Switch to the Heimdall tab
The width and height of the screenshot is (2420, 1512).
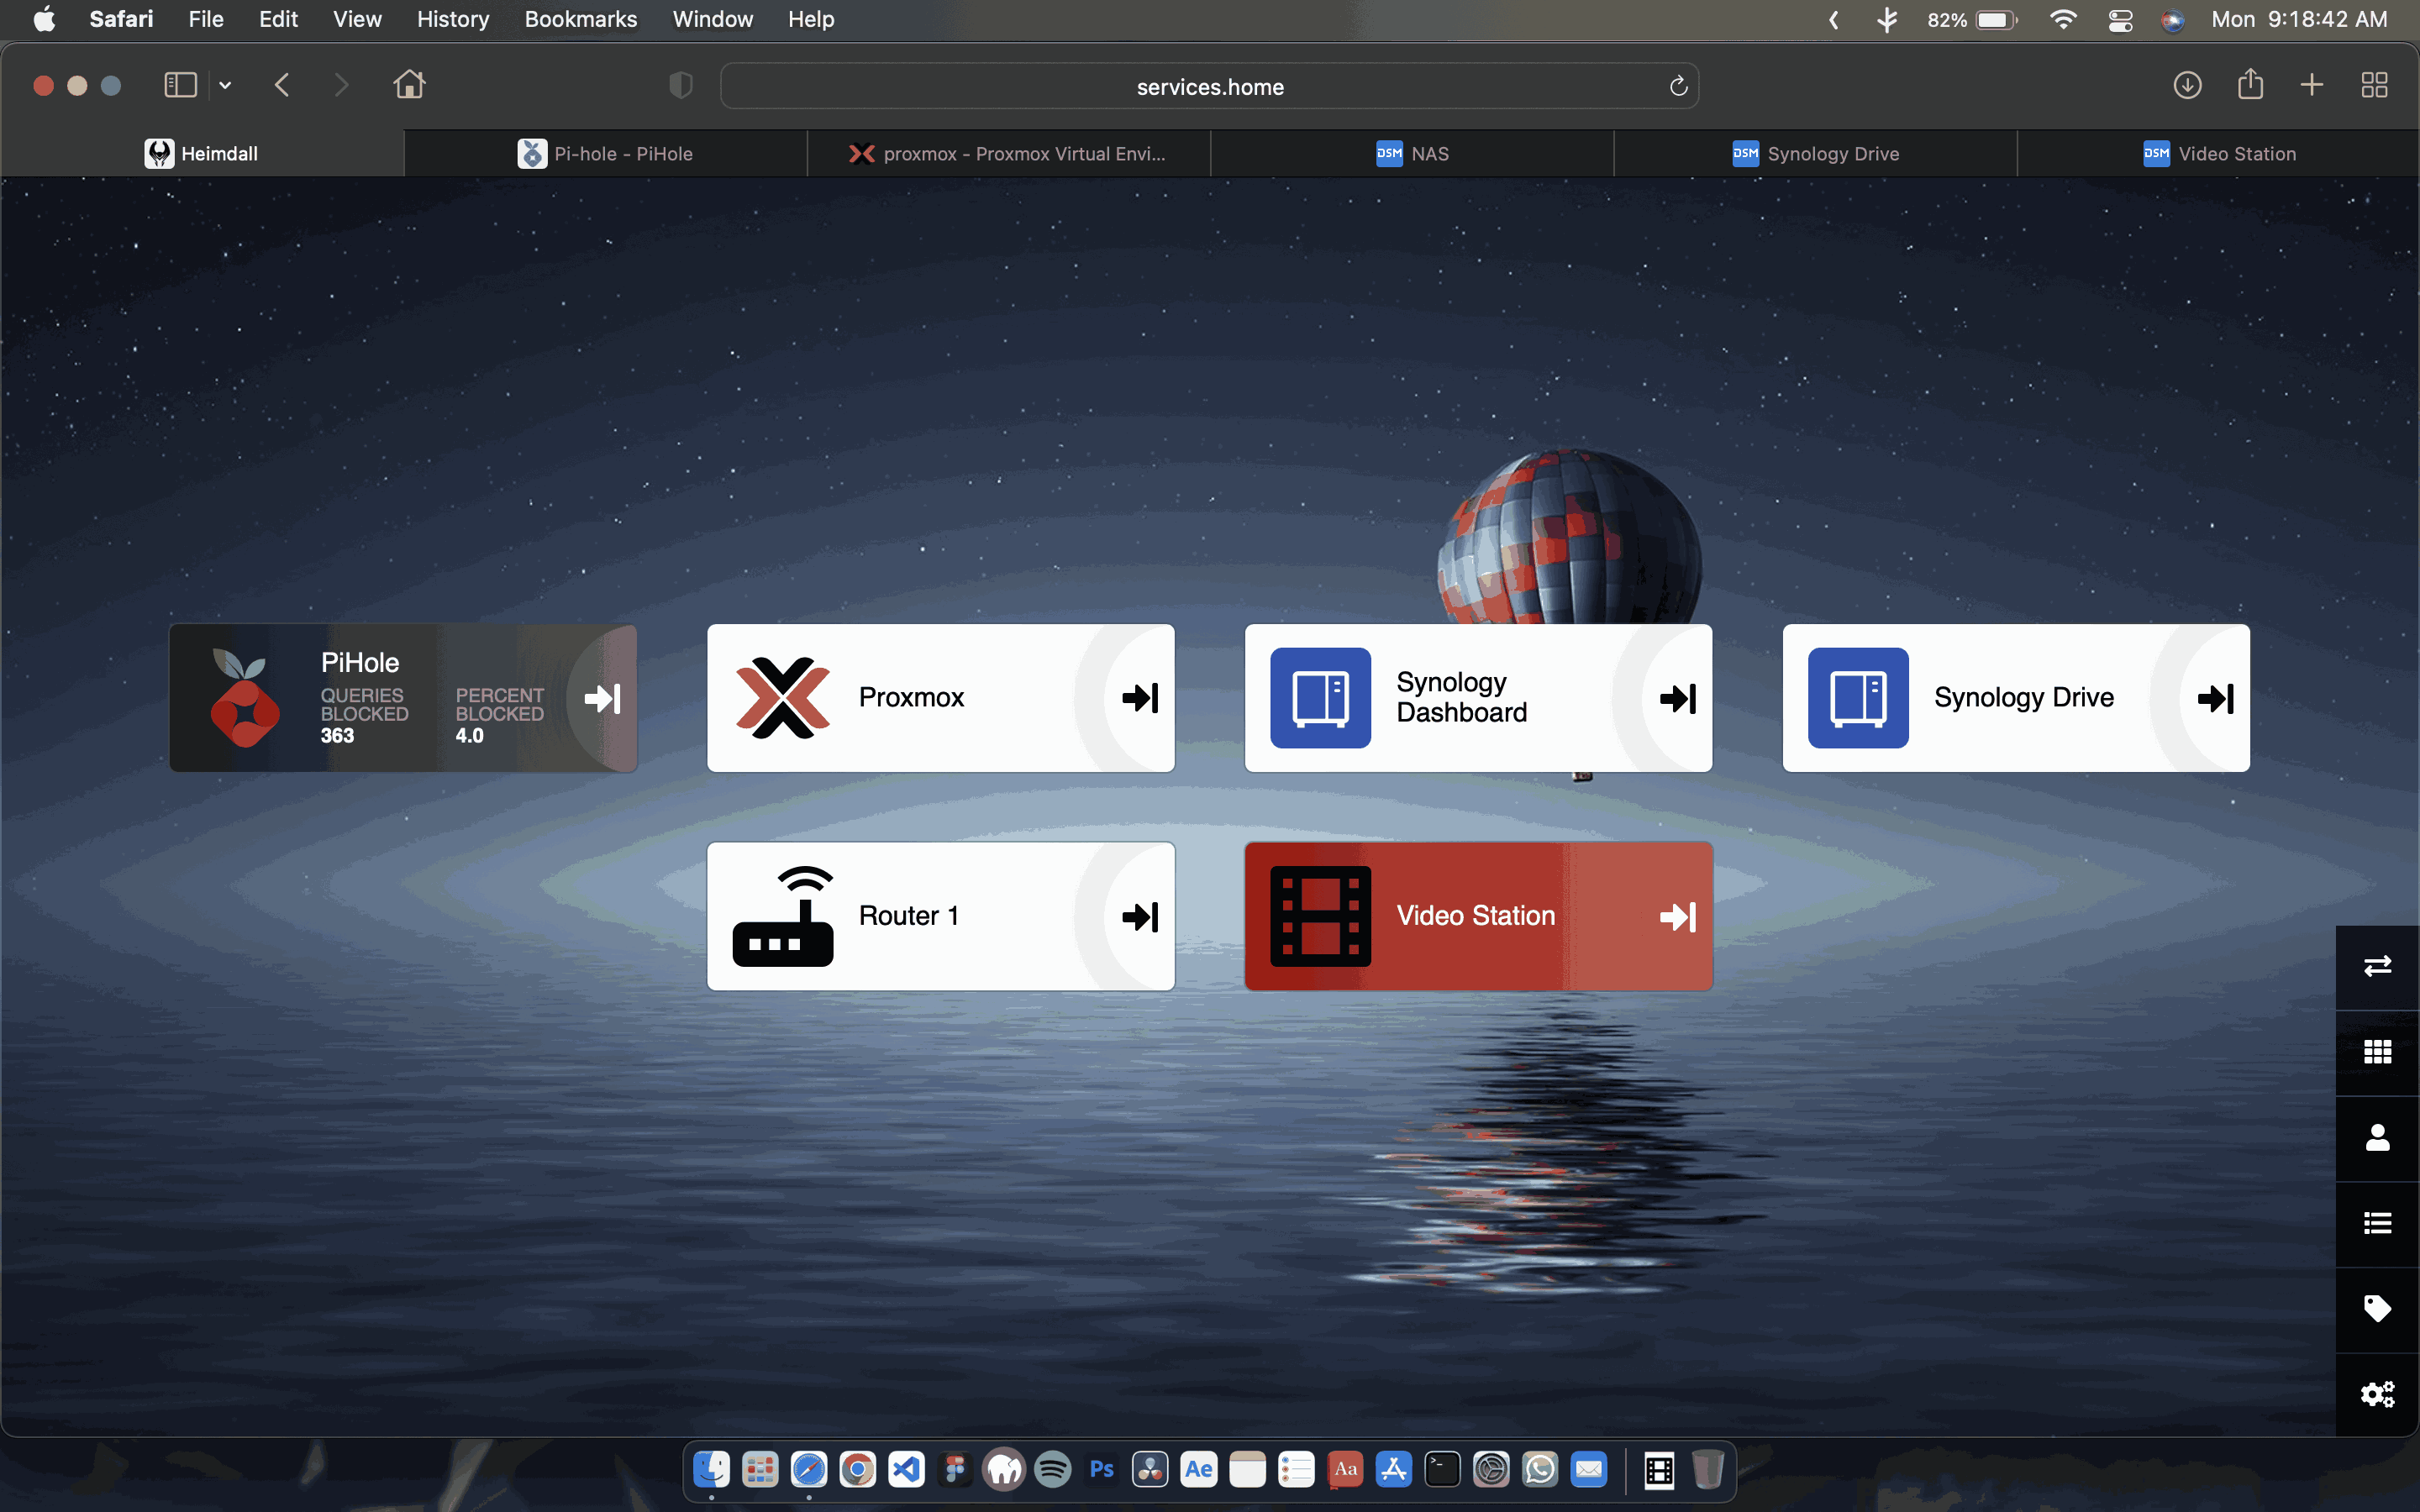point(202,153)
